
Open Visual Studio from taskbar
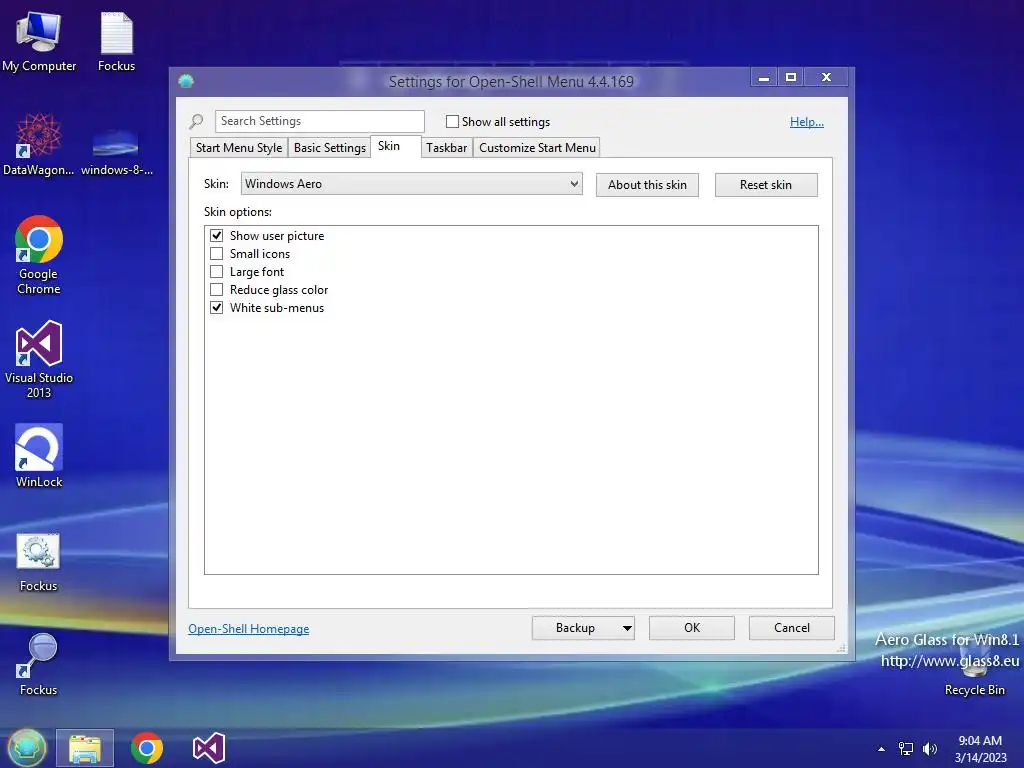[209, 748]
